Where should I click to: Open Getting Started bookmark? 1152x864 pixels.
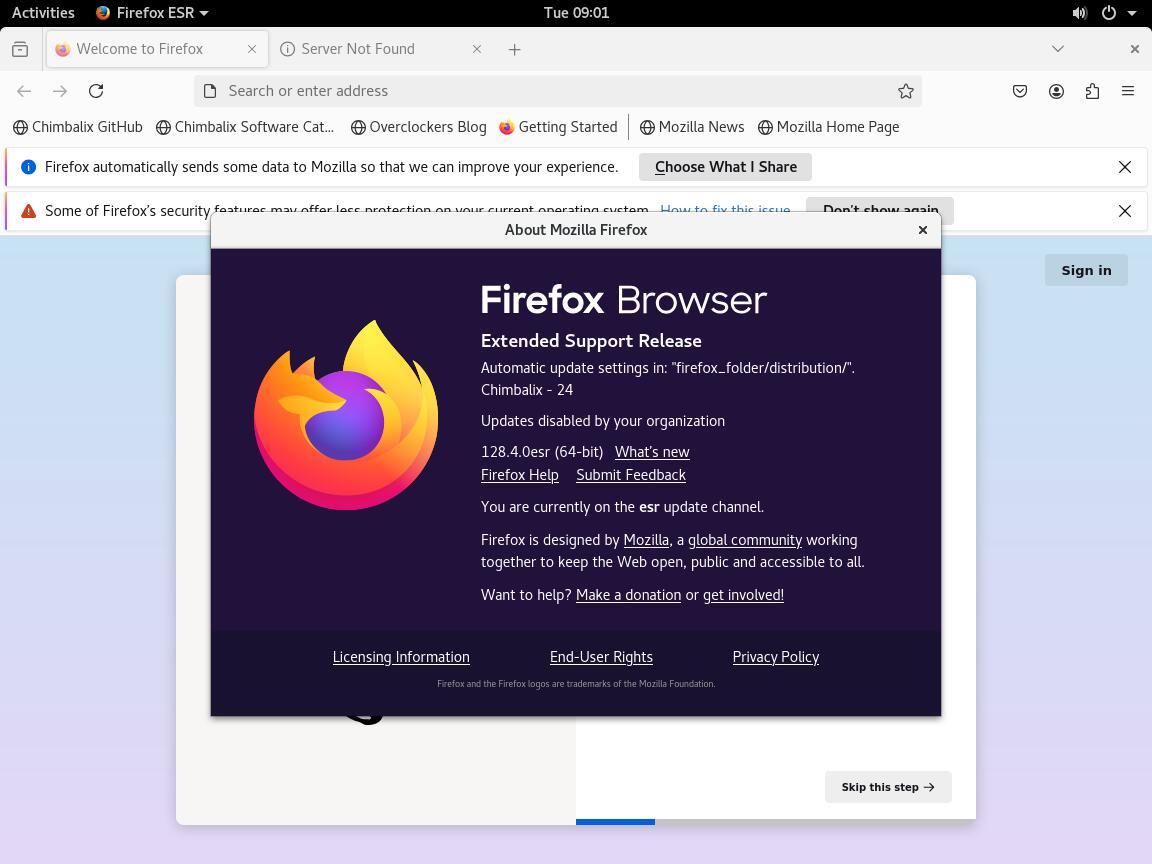[x=558, y=127]
